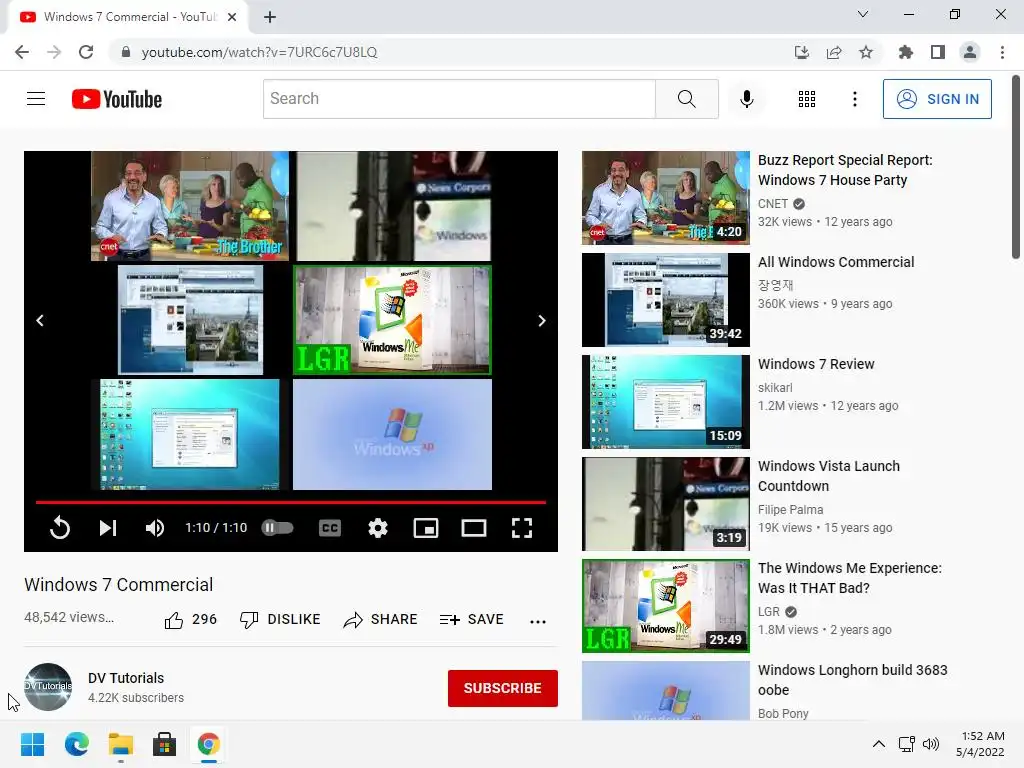This screenshot has width=1024, height=768.
Task: Share this page from address bar
Action: coord(833,52)
